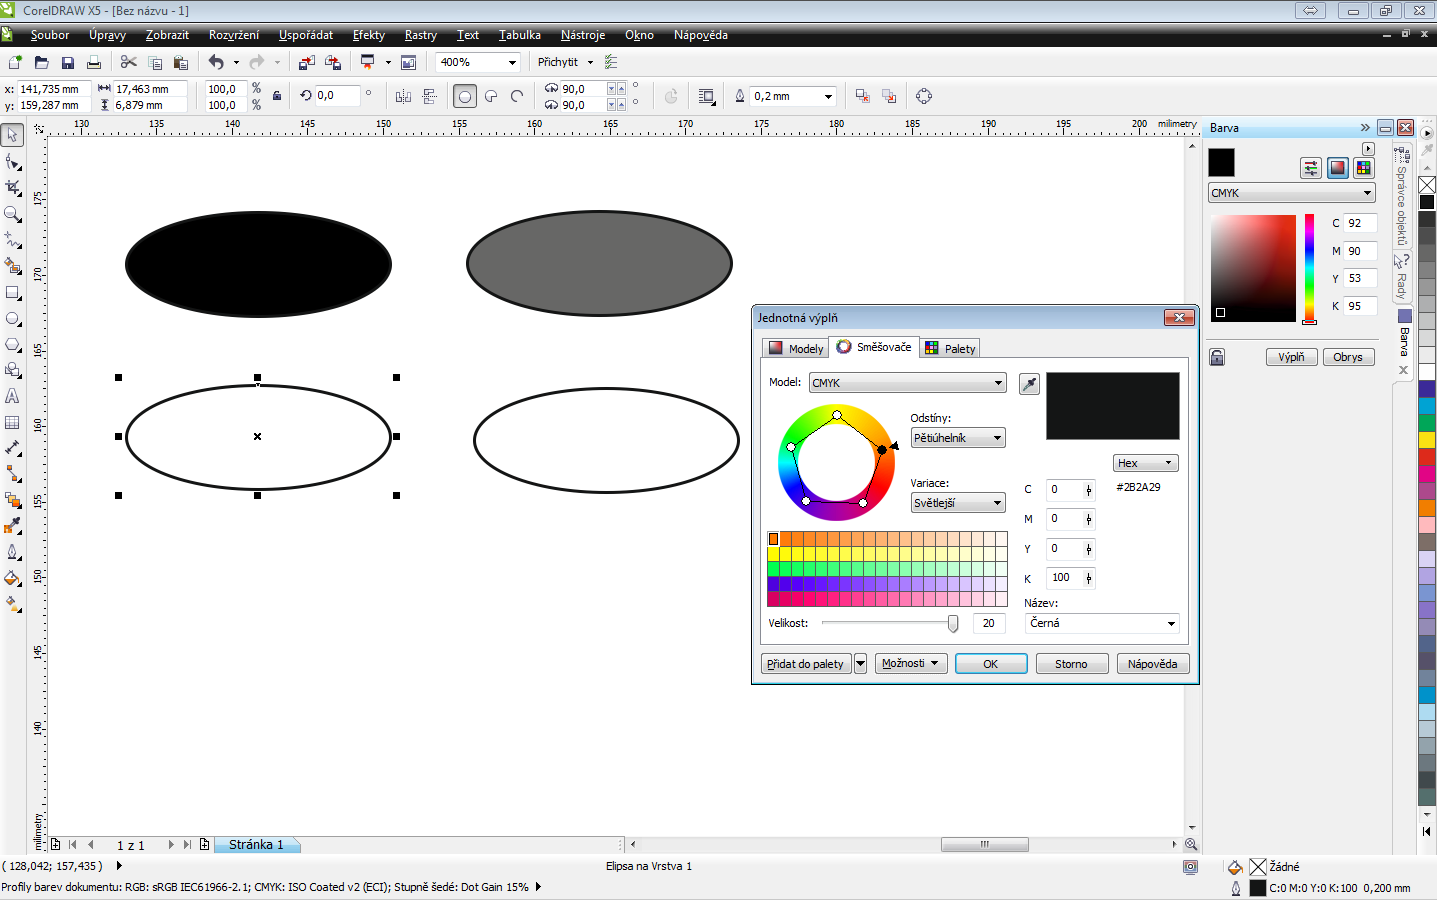Toggle the lock ratio padlock icon
This screenshot has height=900, width=1437.
(277, 96)
